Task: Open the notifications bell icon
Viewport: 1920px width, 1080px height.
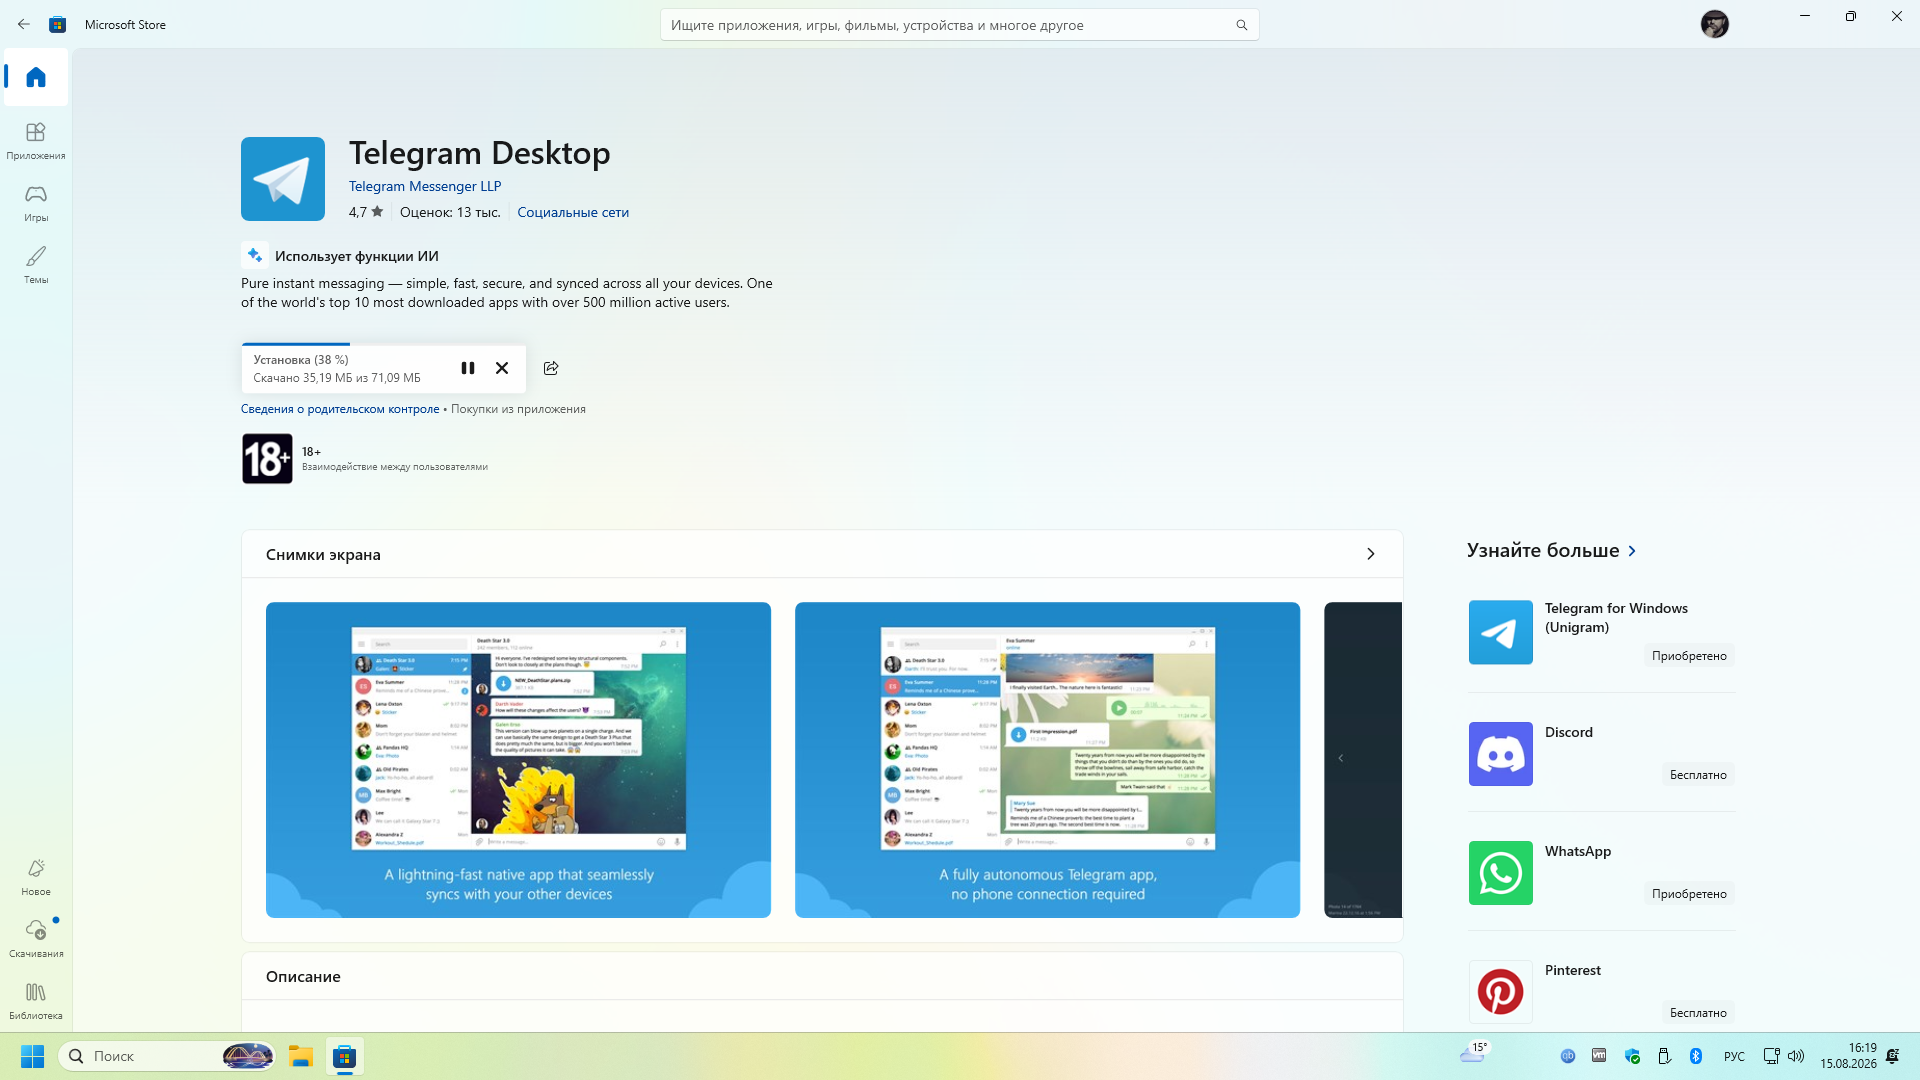Action: pyautogui.click(x=1893, y=1056)
